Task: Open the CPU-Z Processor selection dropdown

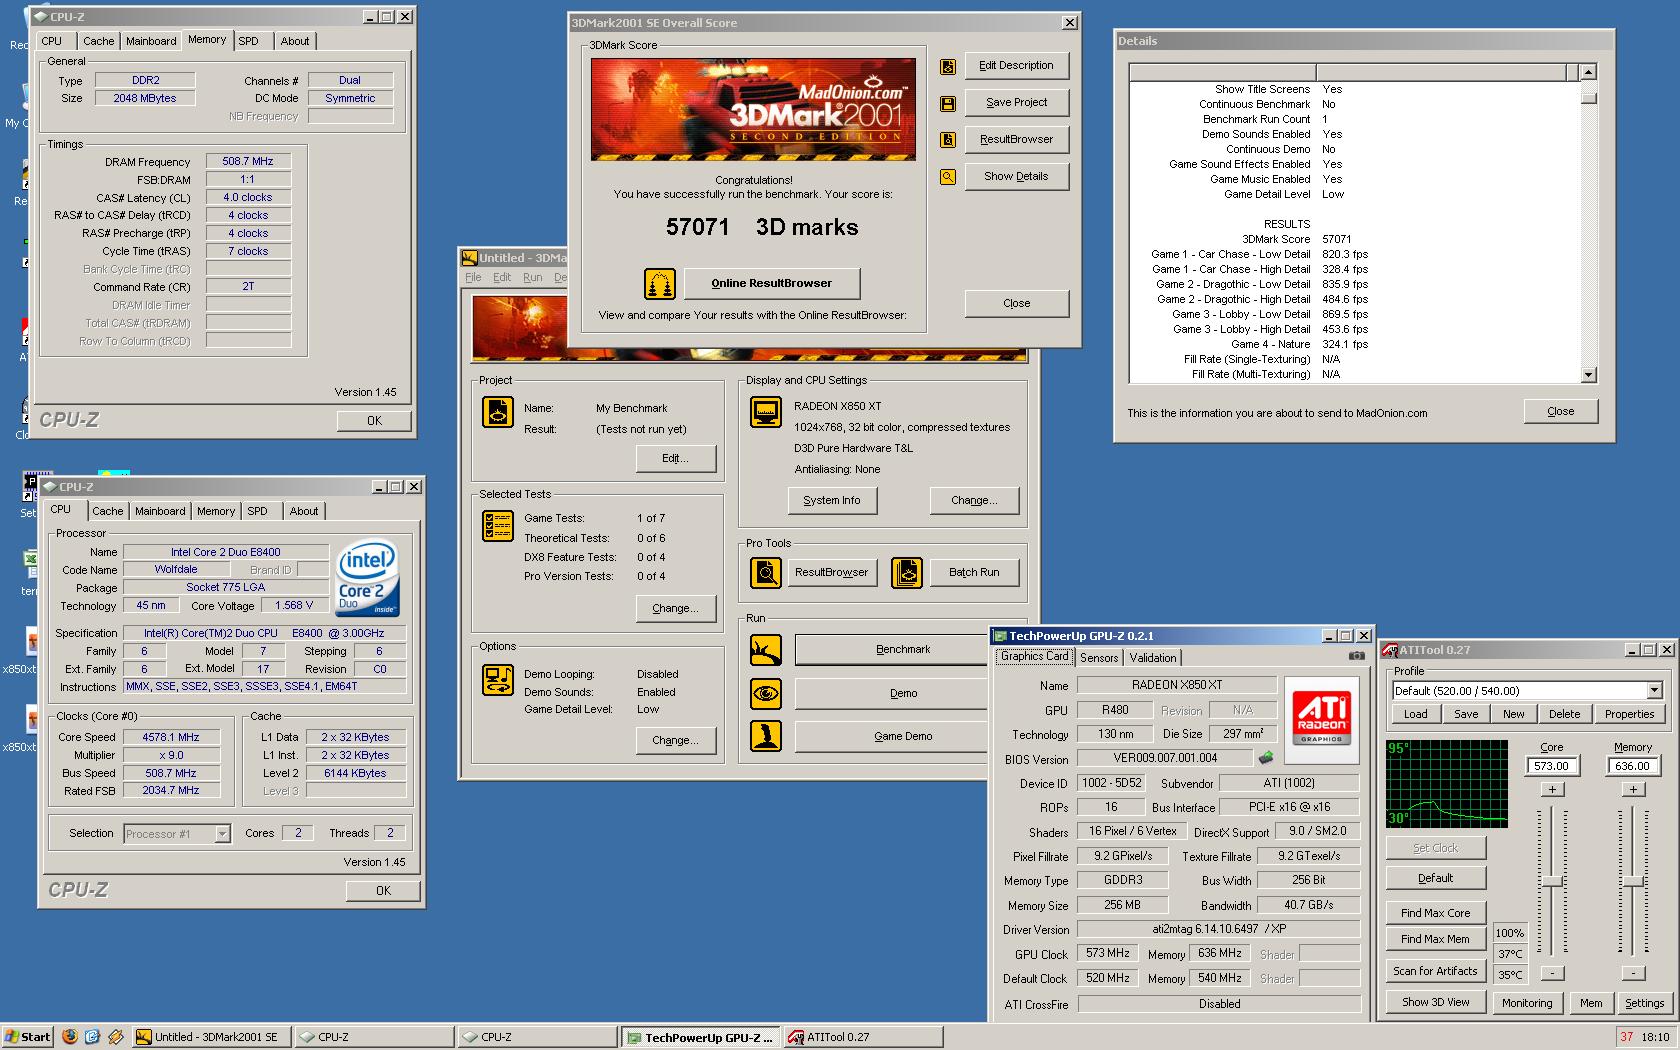Action: click(222, 834)
